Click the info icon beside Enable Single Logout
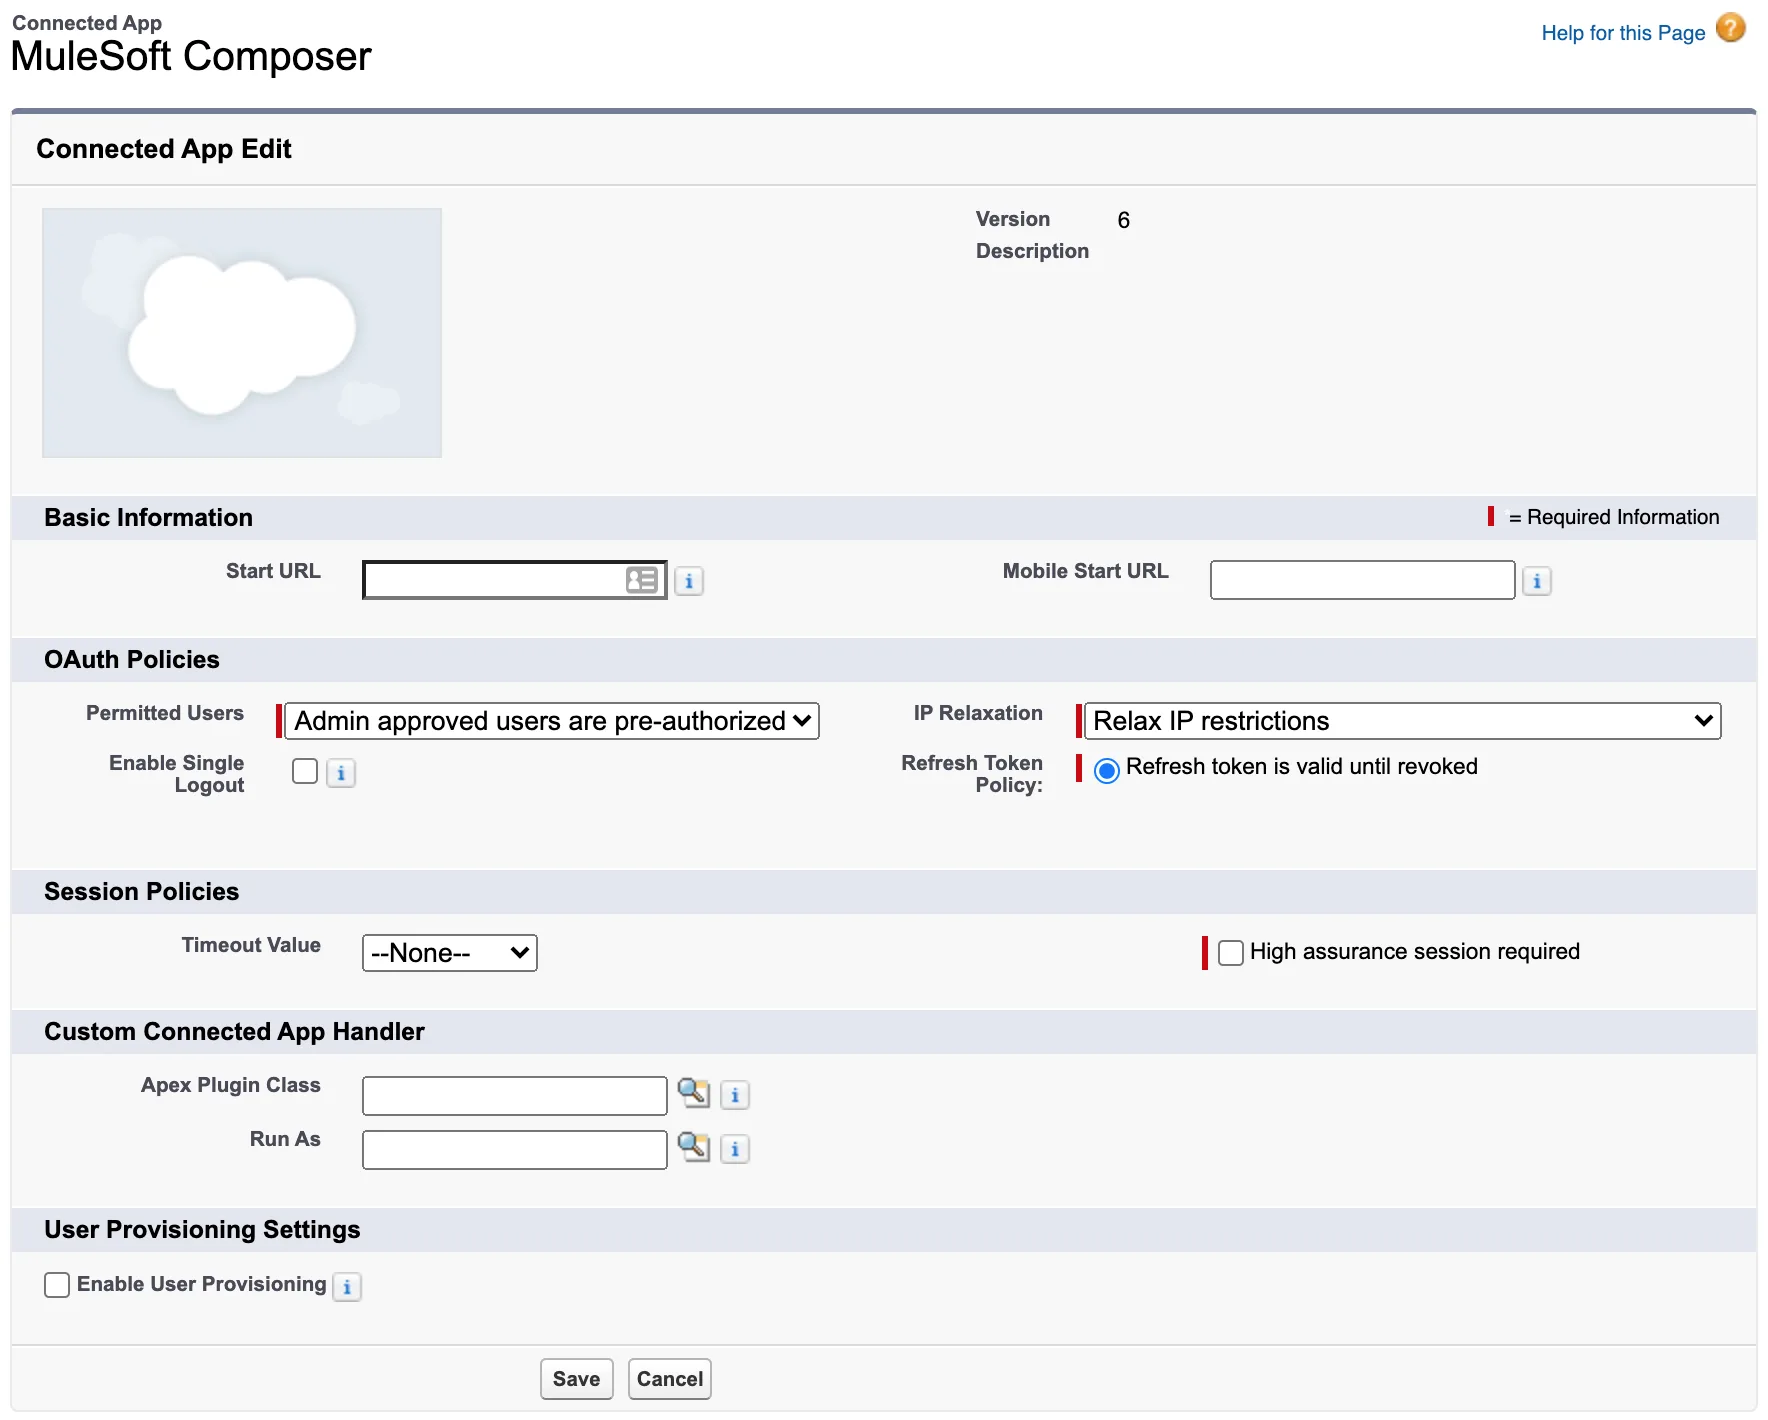 coord(341,773)
